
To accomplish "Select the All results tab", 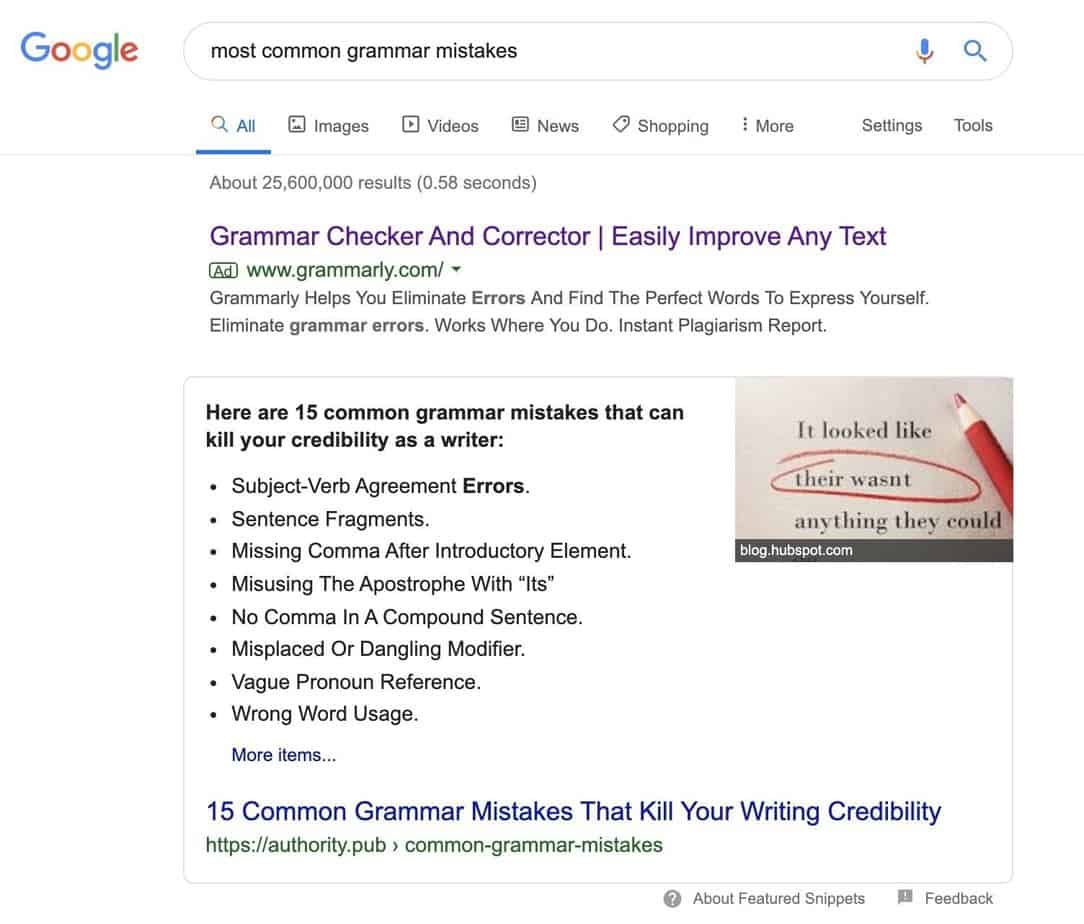I will 234,125.
